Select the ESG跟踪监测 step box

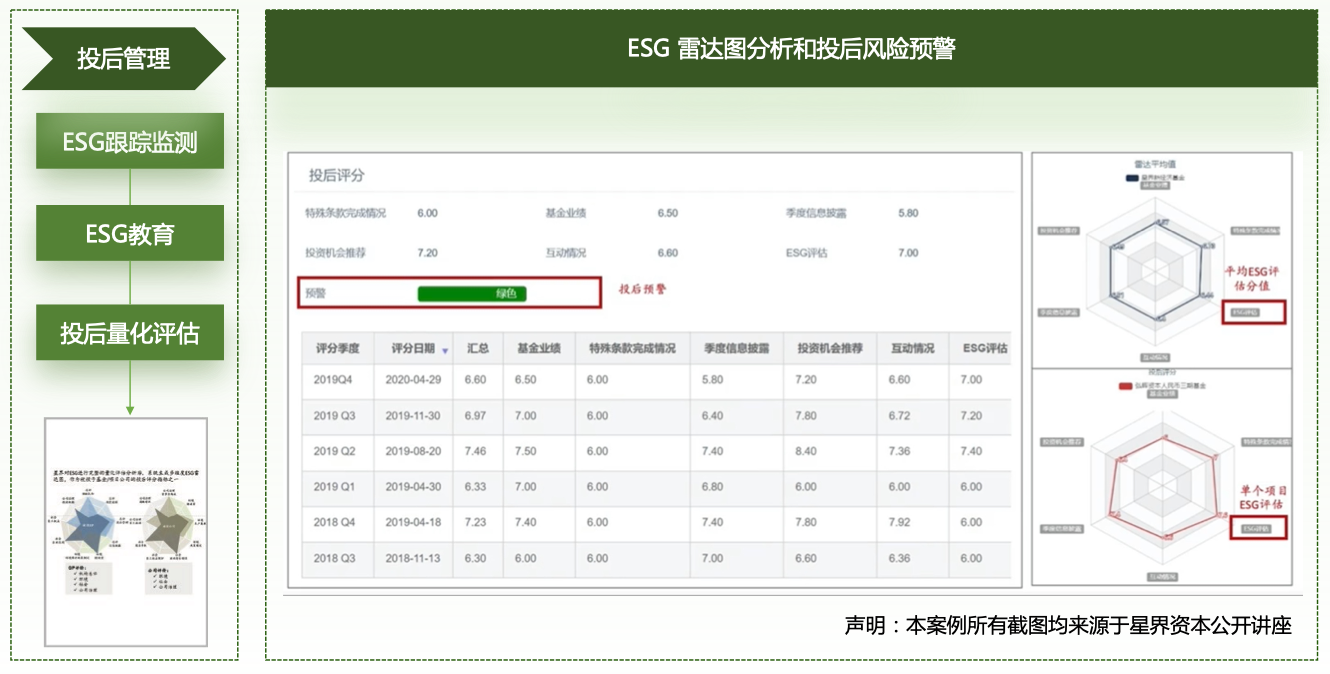(130, 141)
